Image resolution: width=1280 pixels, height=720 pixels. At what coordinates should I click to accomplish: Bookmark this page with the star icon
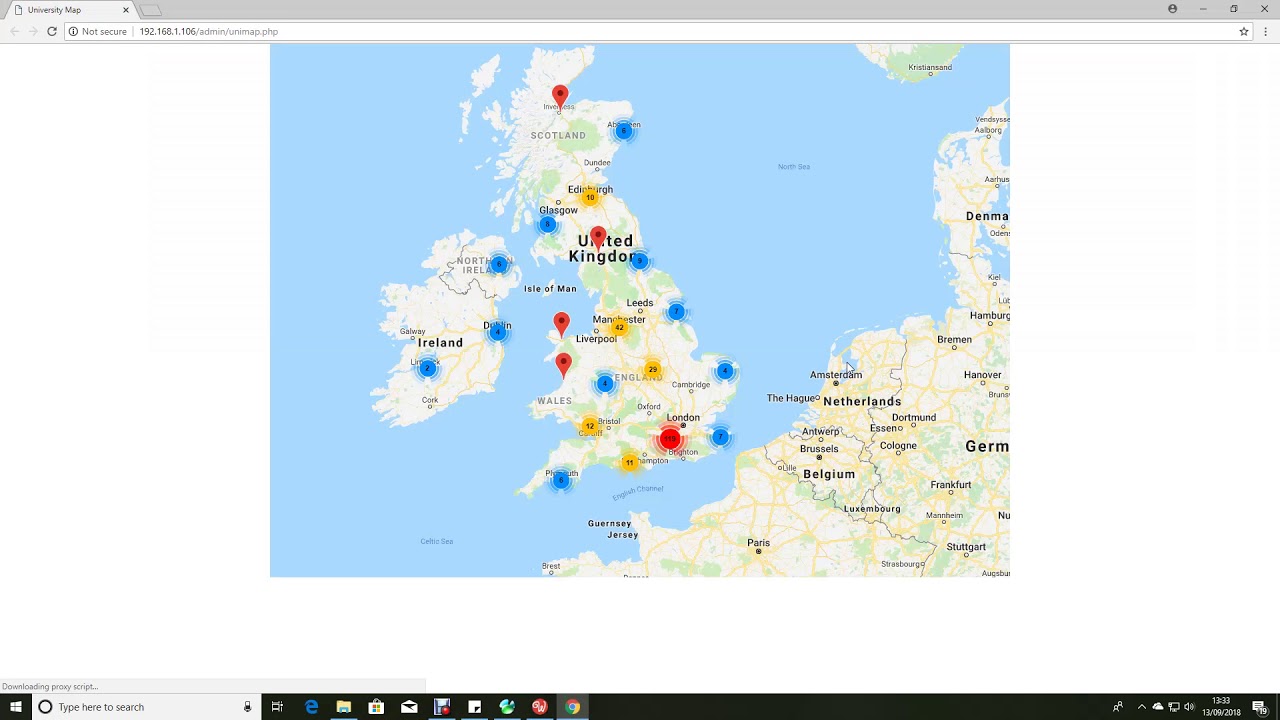1244,31
